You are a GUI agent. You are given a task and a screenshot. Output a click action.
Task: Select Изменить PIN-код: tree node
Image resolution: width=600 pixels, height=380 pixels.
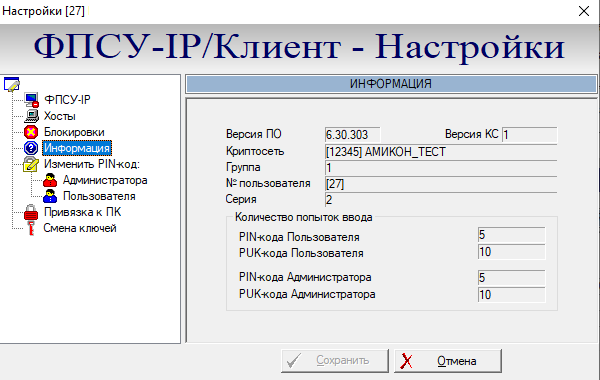pyautogui.click(x=92, y=164)
